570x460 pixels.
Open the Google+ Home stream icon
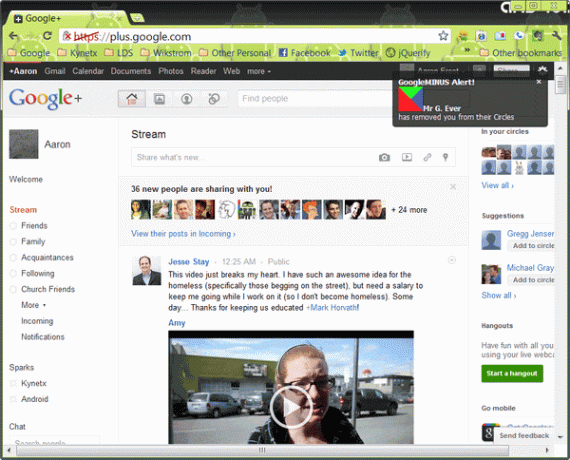[x=132, y=99]
